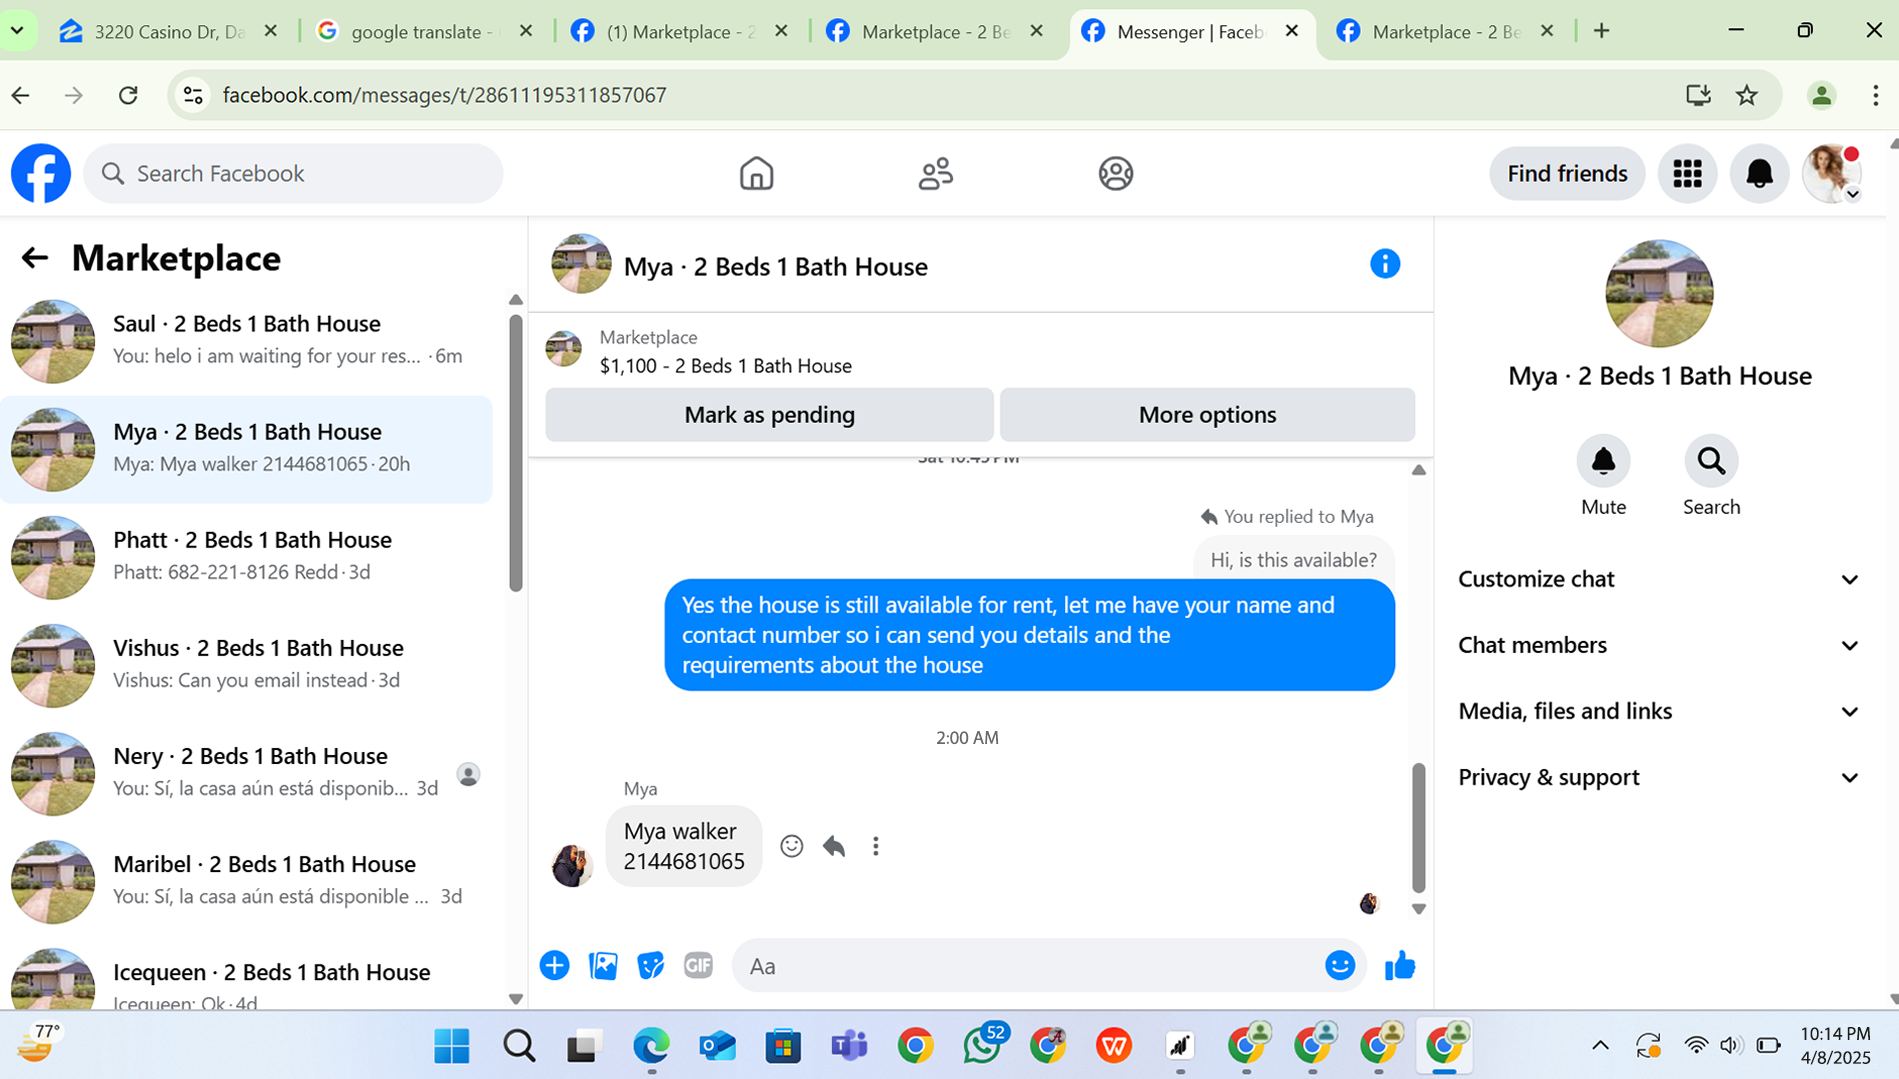Click the Search Facebook field
The height and width of the screenshot is (1079, 1899).
(293, 173)
